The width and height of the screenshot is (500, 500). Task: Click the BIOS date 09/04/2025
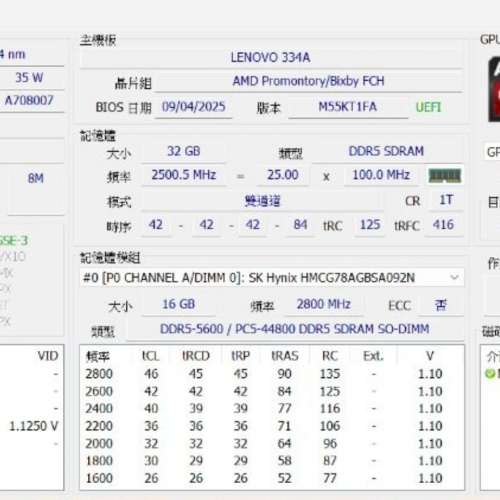194,107
